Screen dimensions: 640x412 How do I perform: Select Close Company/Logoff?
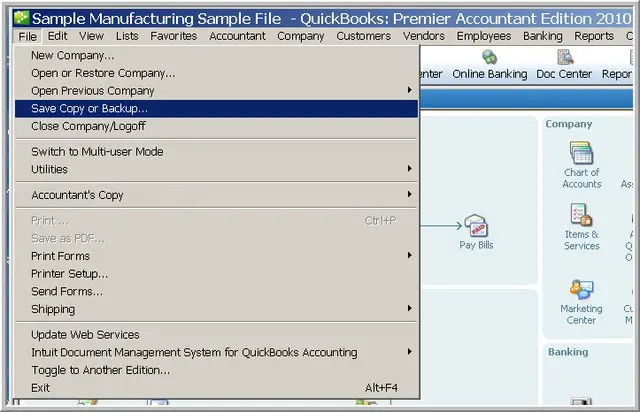pyautogui.click(x=216, y=126)
